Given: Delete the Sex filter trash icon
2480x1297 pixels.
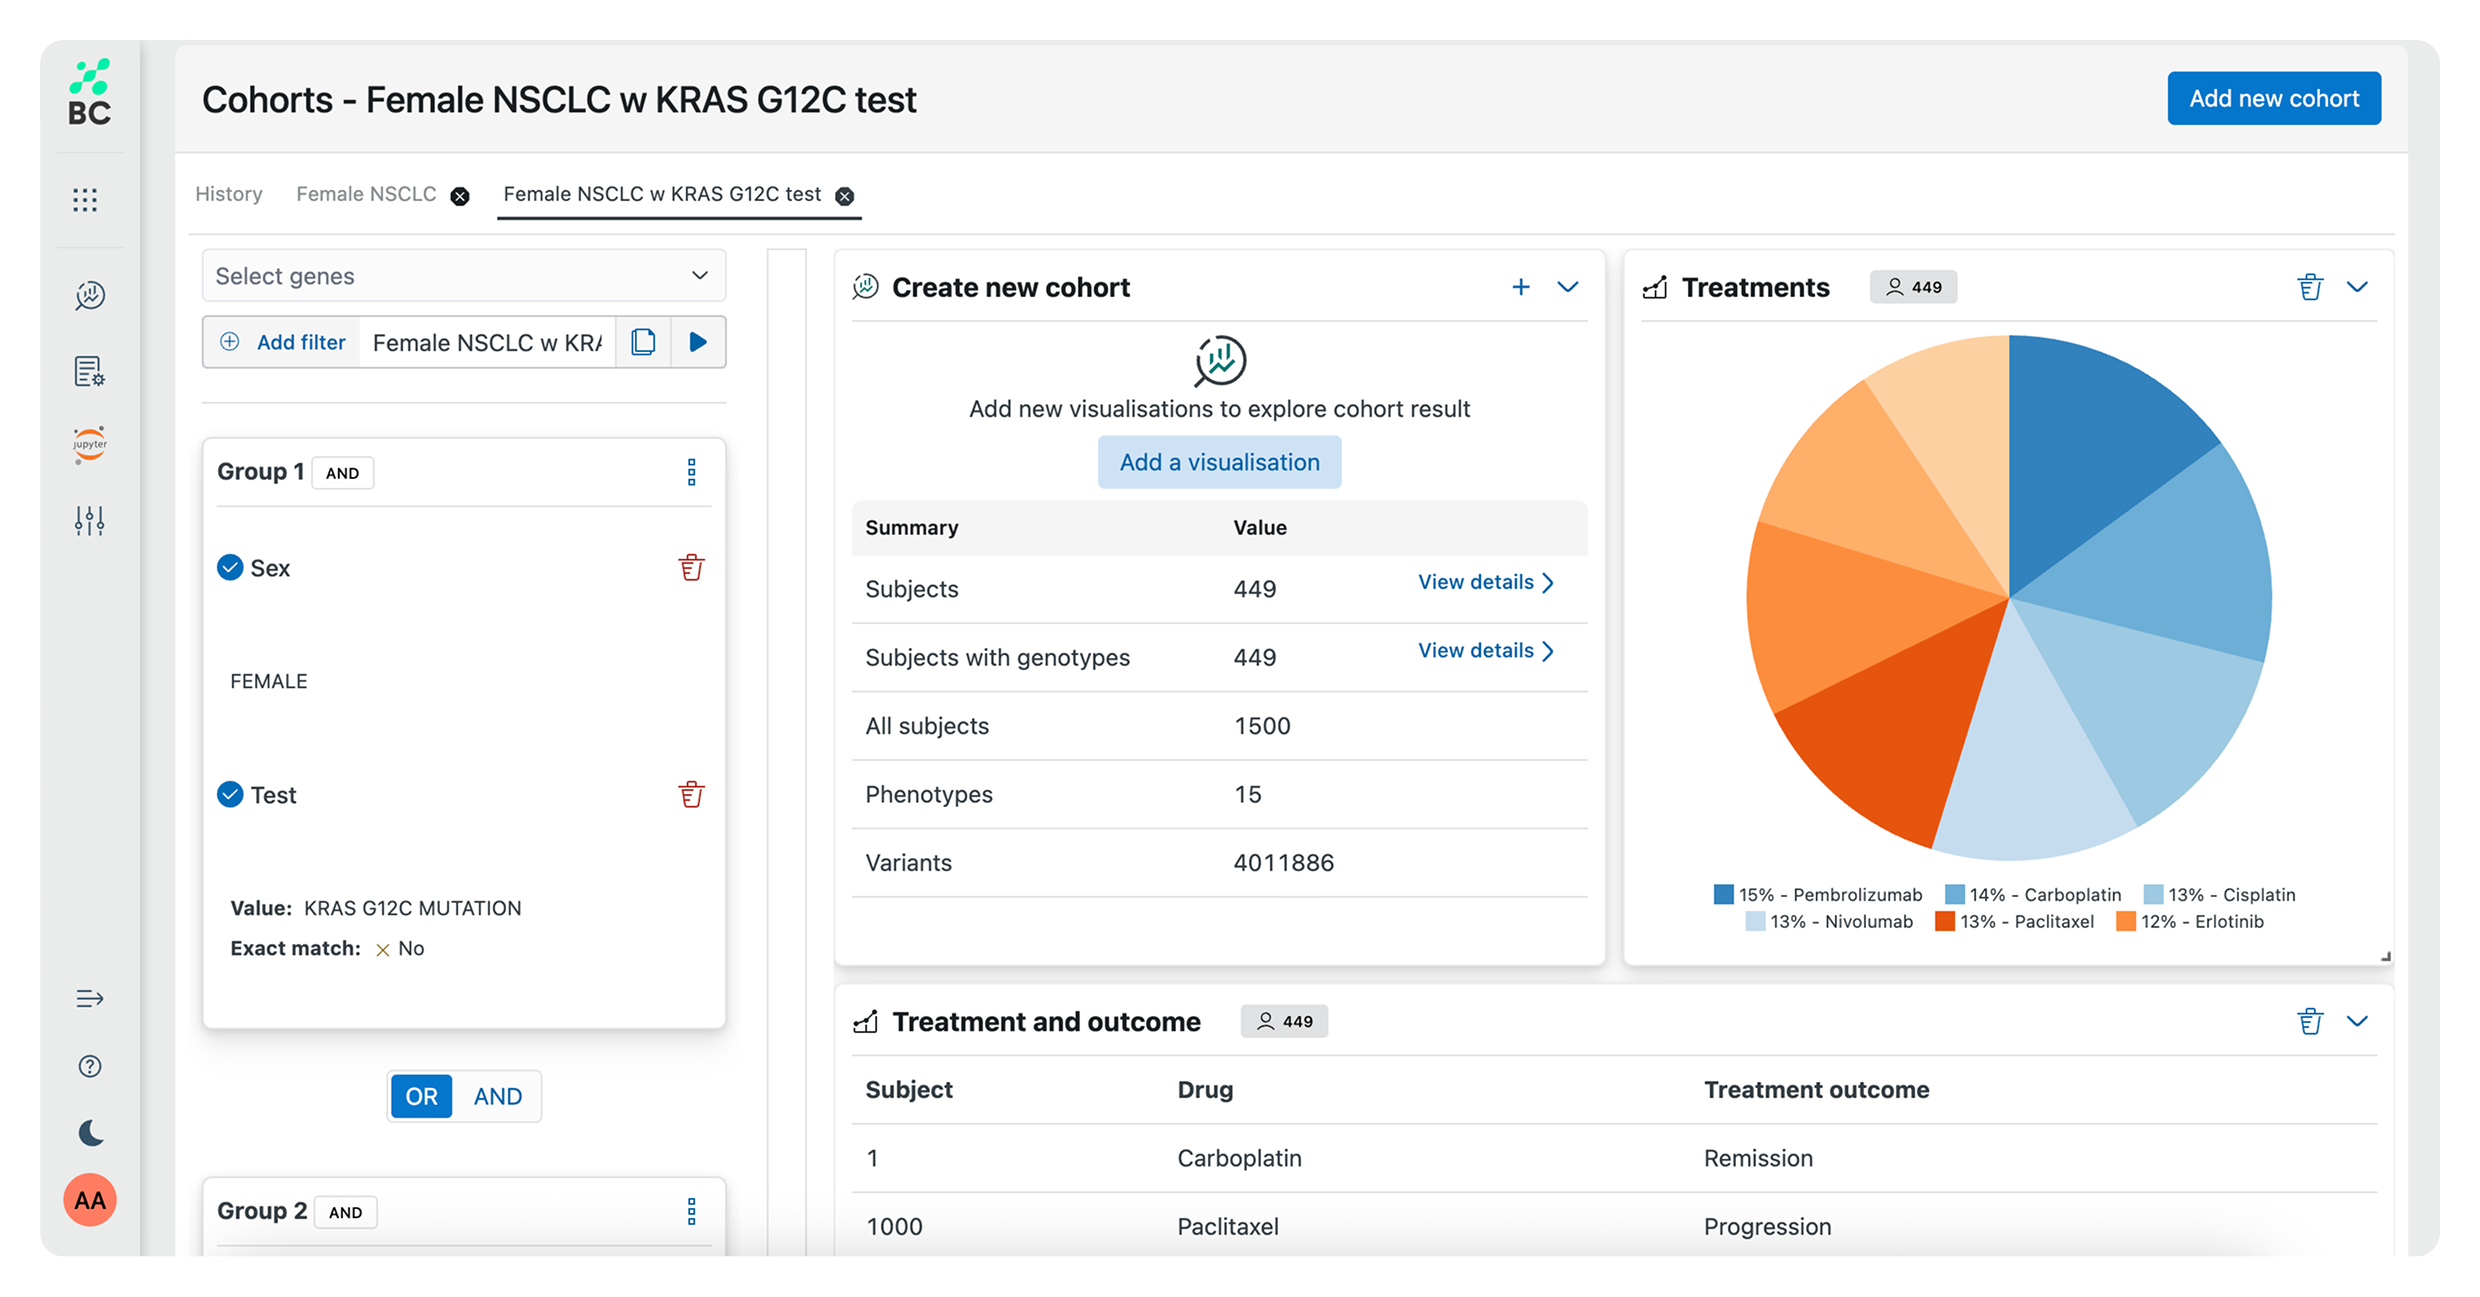Looking at the screenshot, I should 691,568.
